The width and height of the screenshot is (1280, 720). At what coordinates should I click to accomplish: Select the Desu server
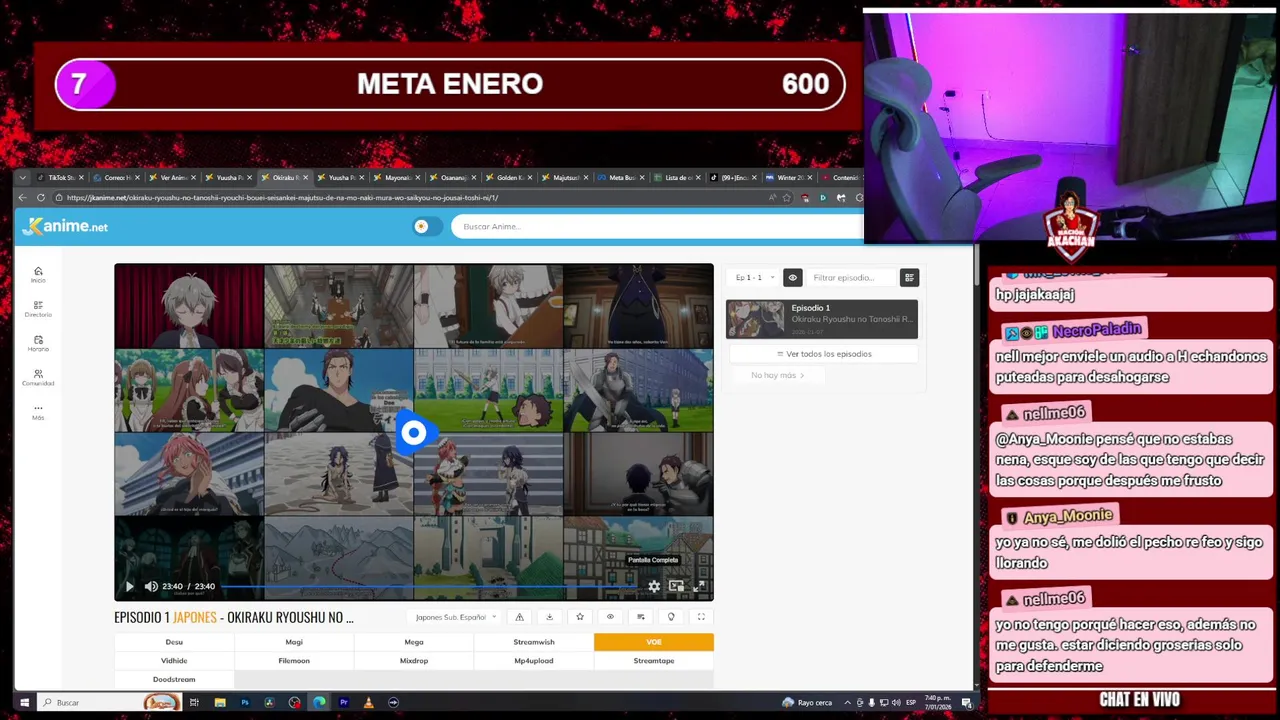coord(174,642)
